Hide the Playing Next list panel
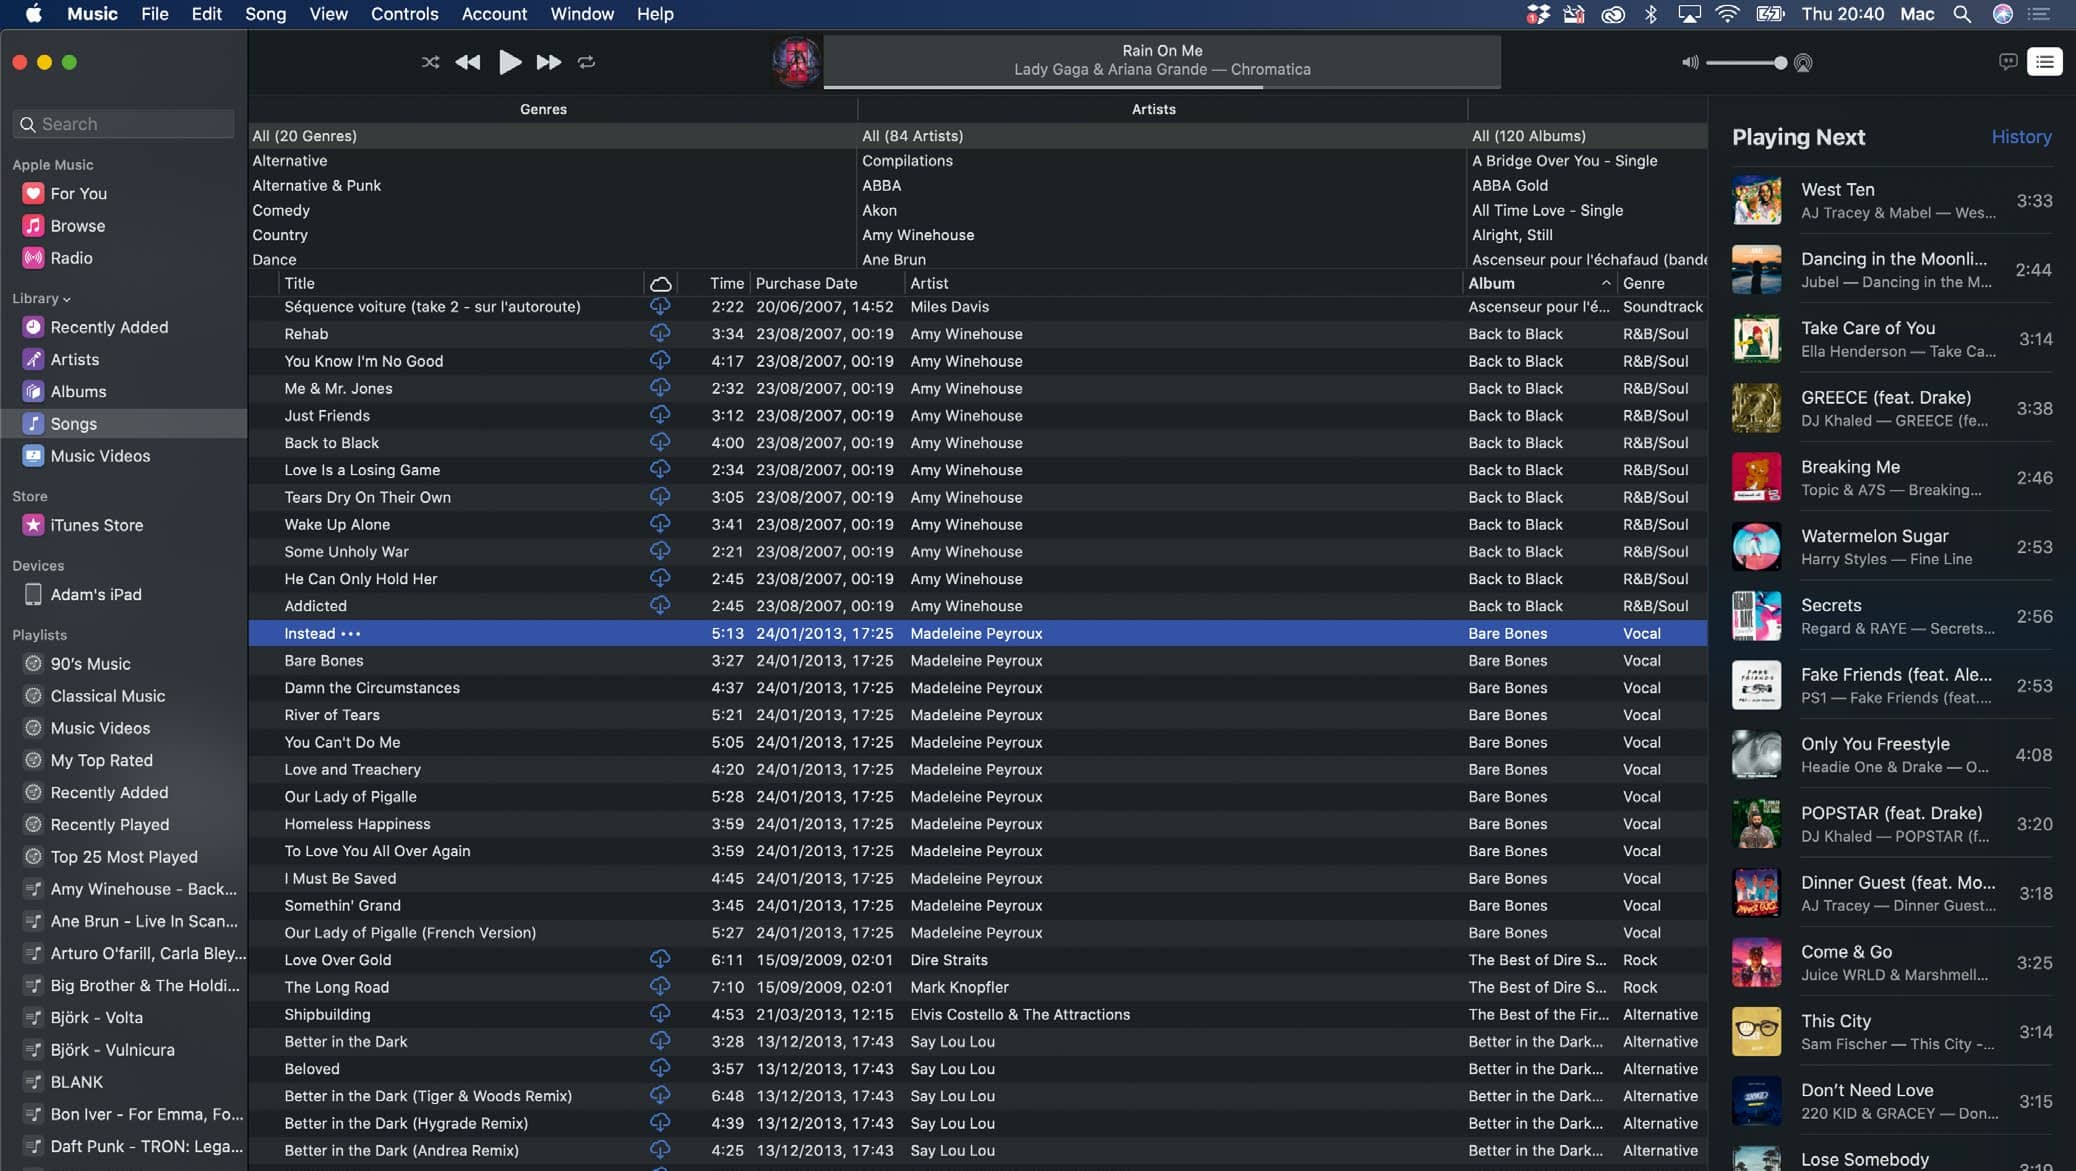 click(x=2045, y=62)
